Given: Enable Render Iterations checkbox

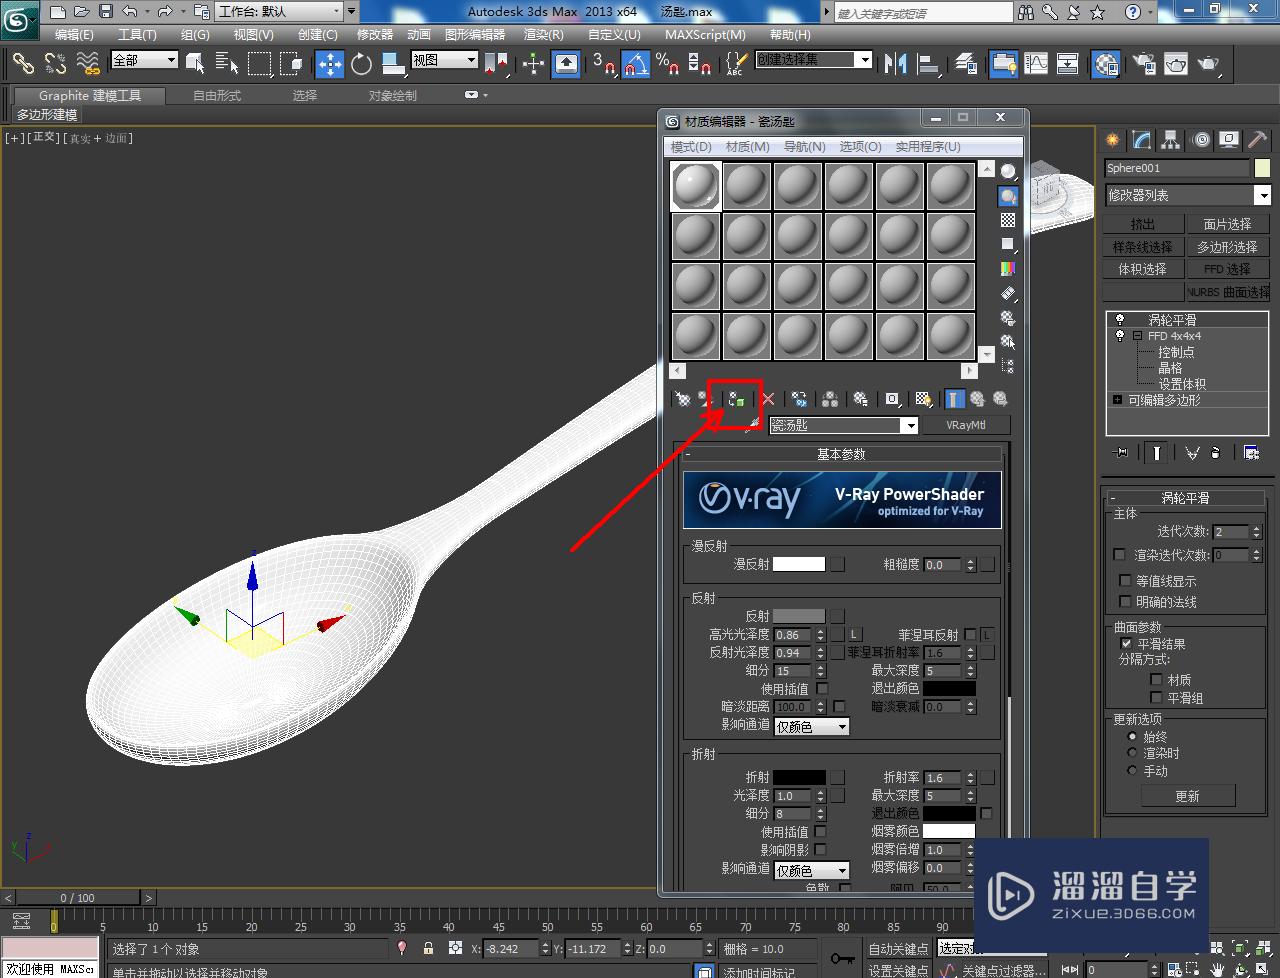Looking at the screenshot, I should [x=1120, y=554].
